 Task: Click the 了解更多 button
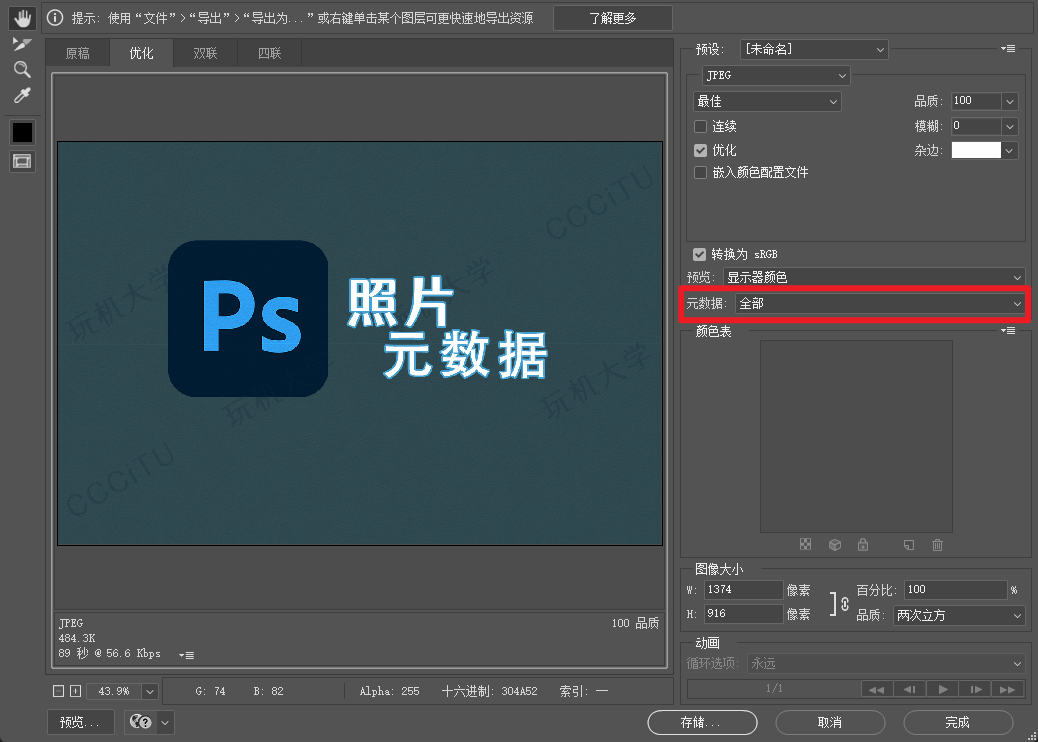coord(612,18)
